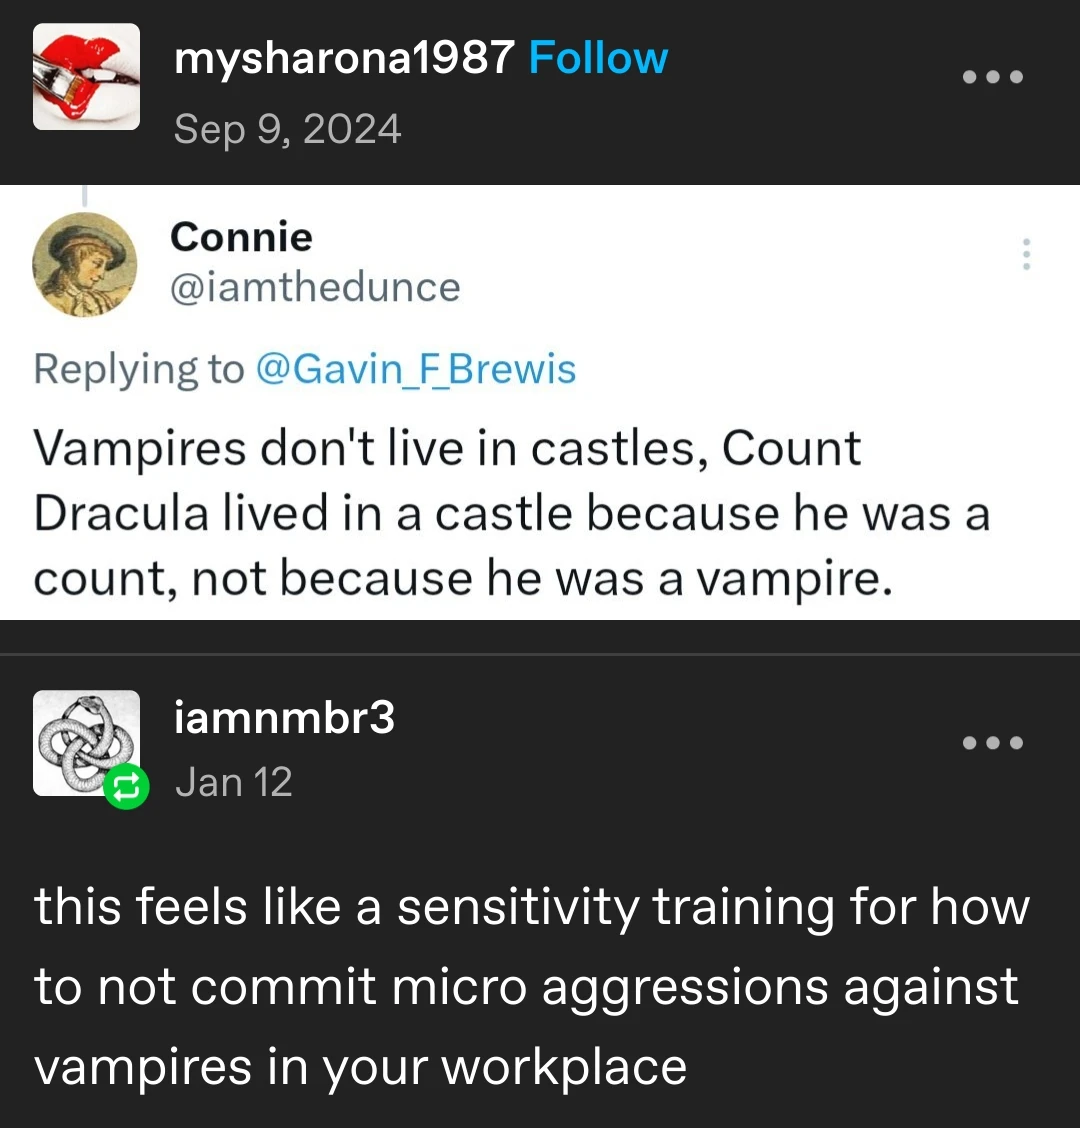Click the word 'workplace' in the reblog comment

565,1066
